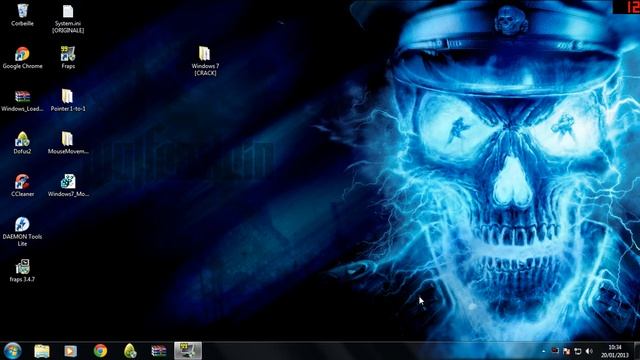
Task: Select the CCleaner desktop shortcut
Action: tap(22, 186)
